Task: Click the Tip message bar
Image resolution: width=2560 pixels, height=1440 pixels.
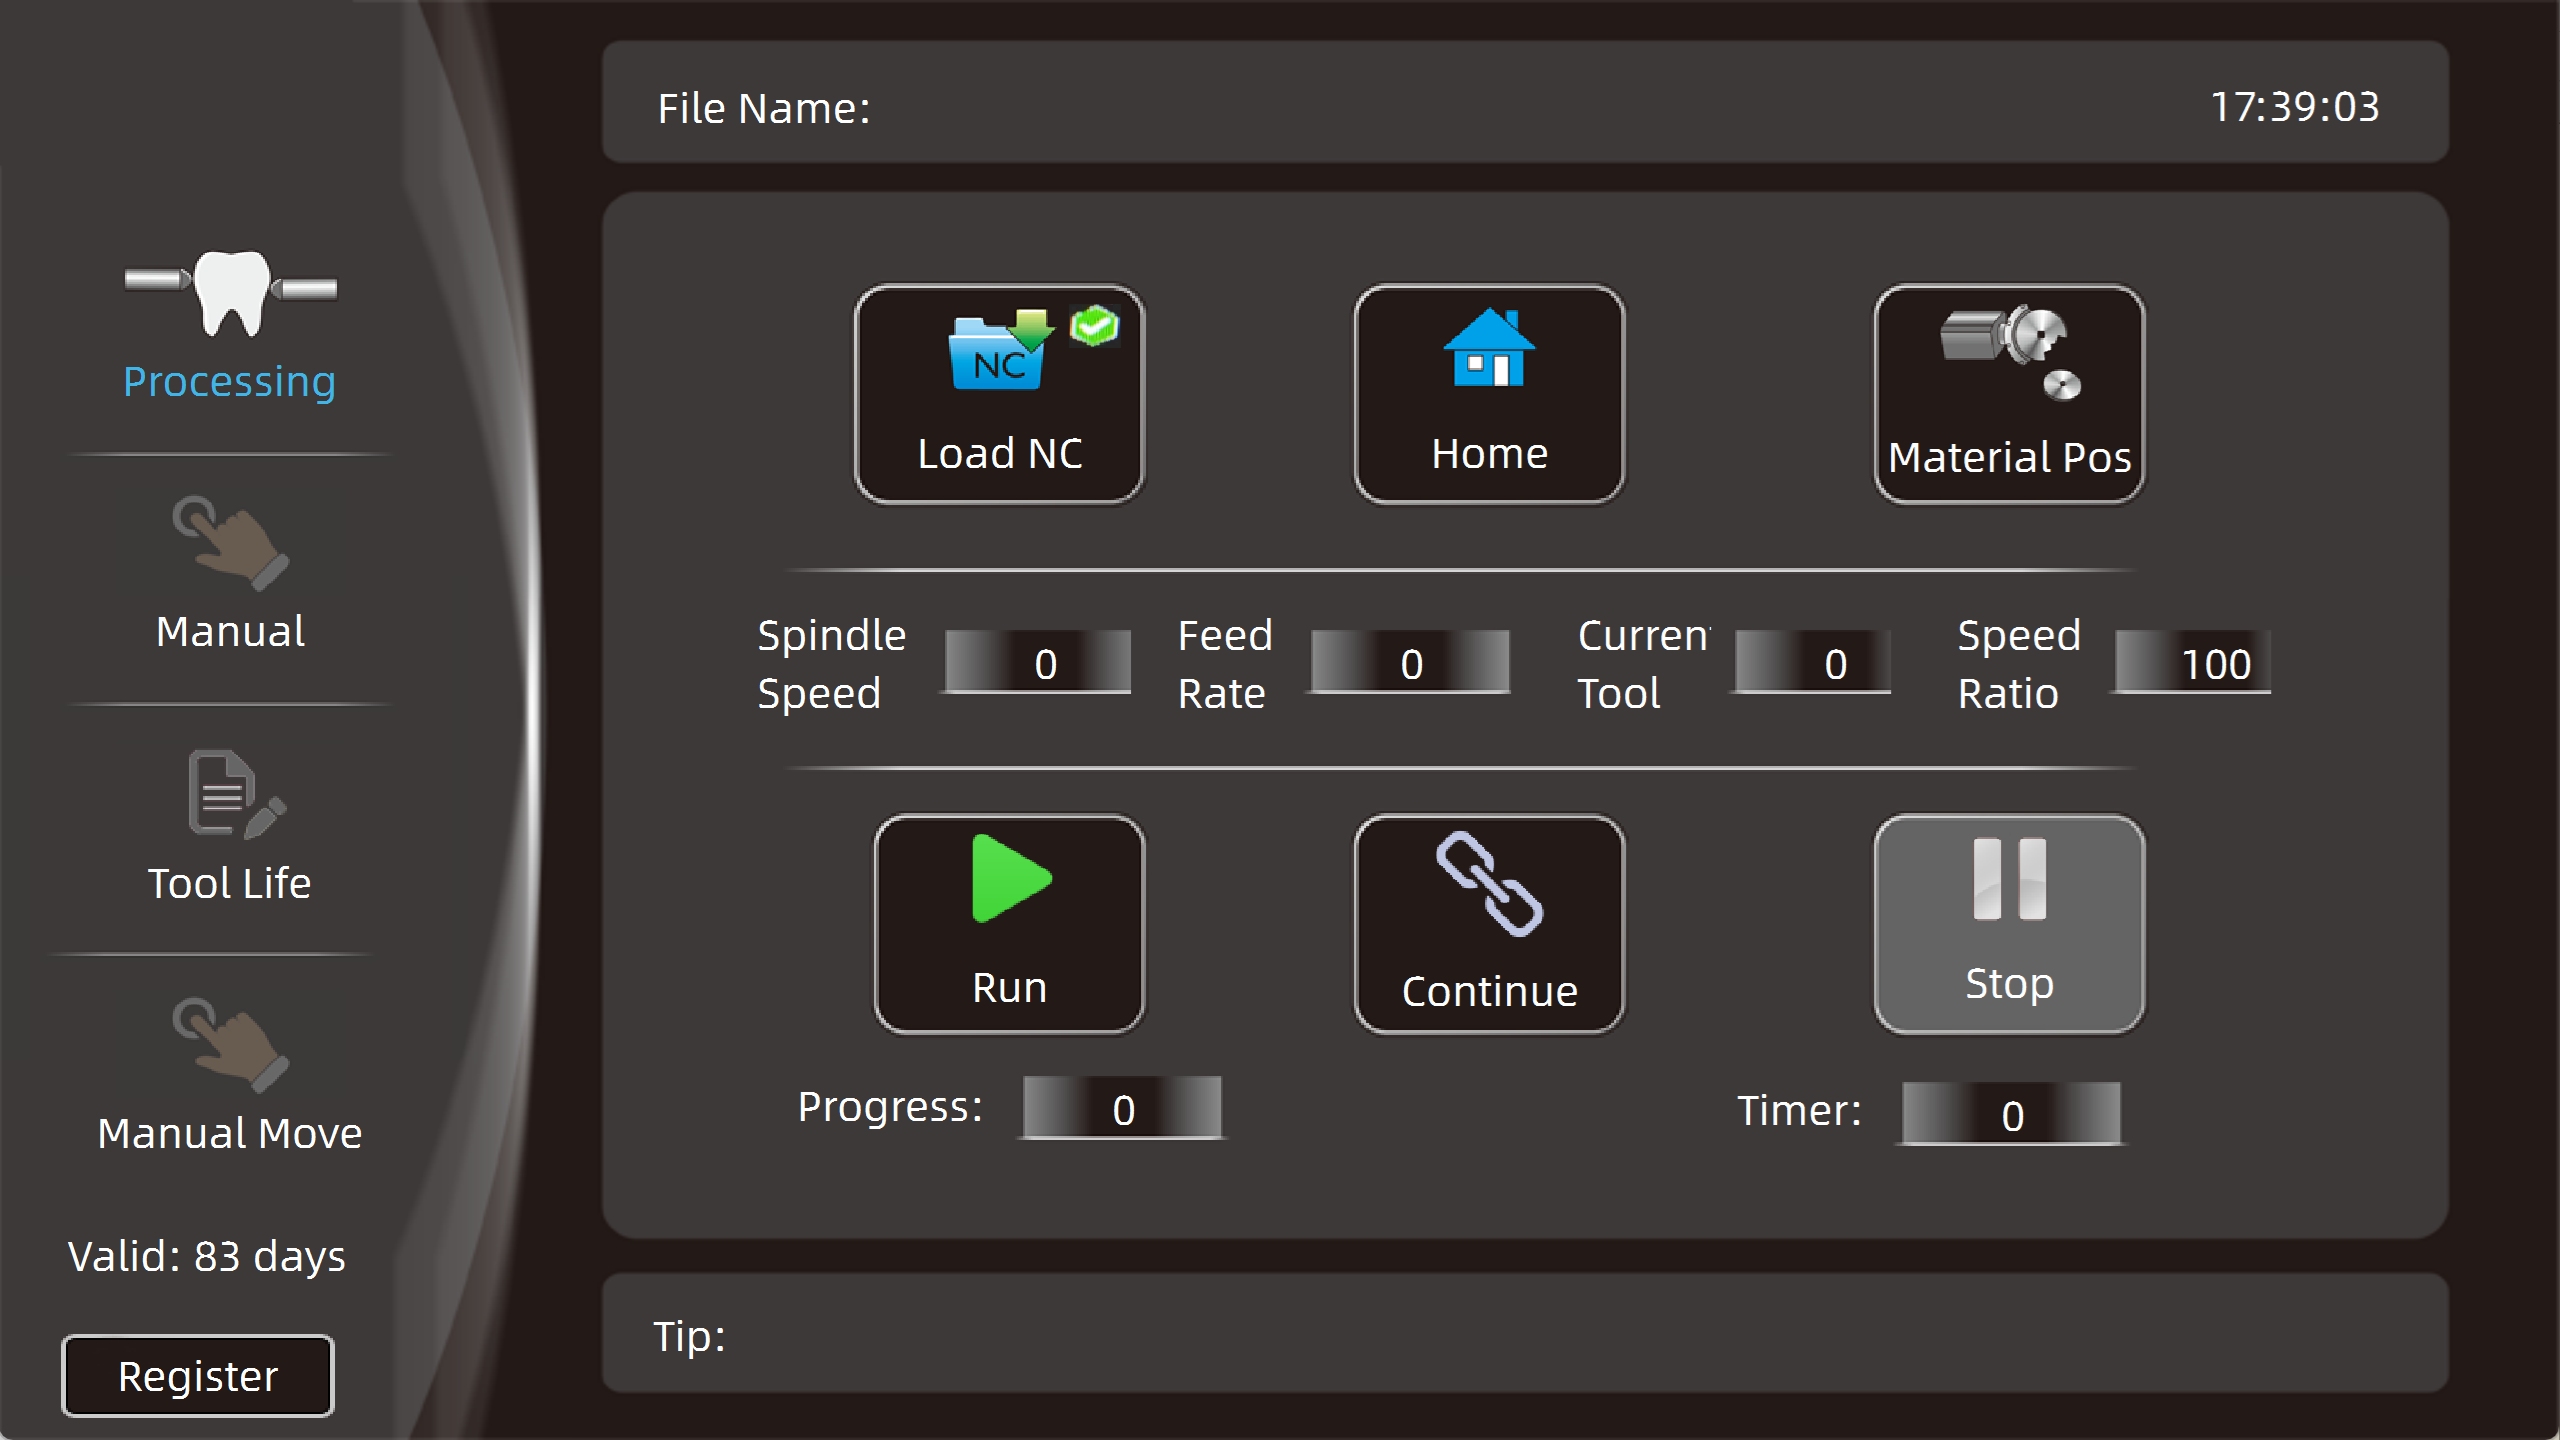Action: pyautogui.click(x=1525, y=1333)
